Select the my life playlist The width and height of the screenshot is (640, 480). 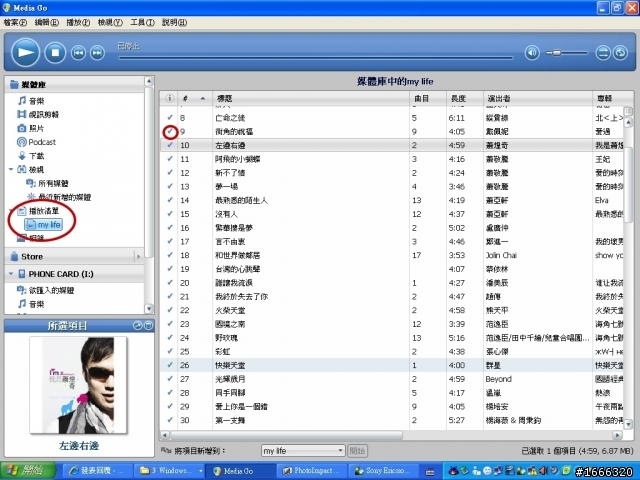43,224
